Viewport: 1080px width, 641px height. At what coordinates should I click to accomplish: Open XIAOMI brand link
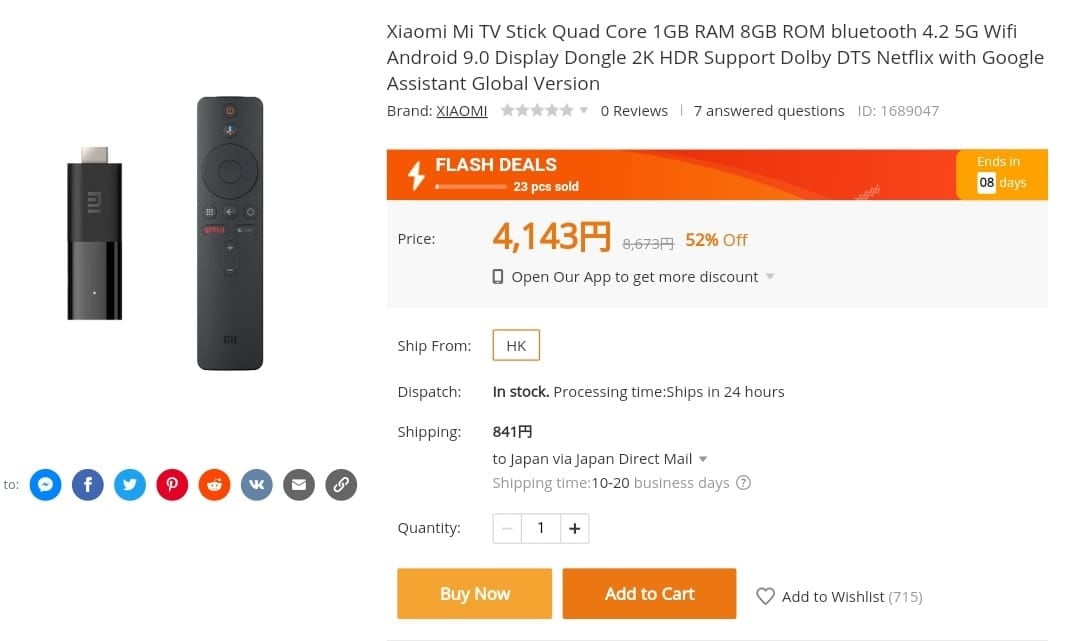[x=462, y=111]
